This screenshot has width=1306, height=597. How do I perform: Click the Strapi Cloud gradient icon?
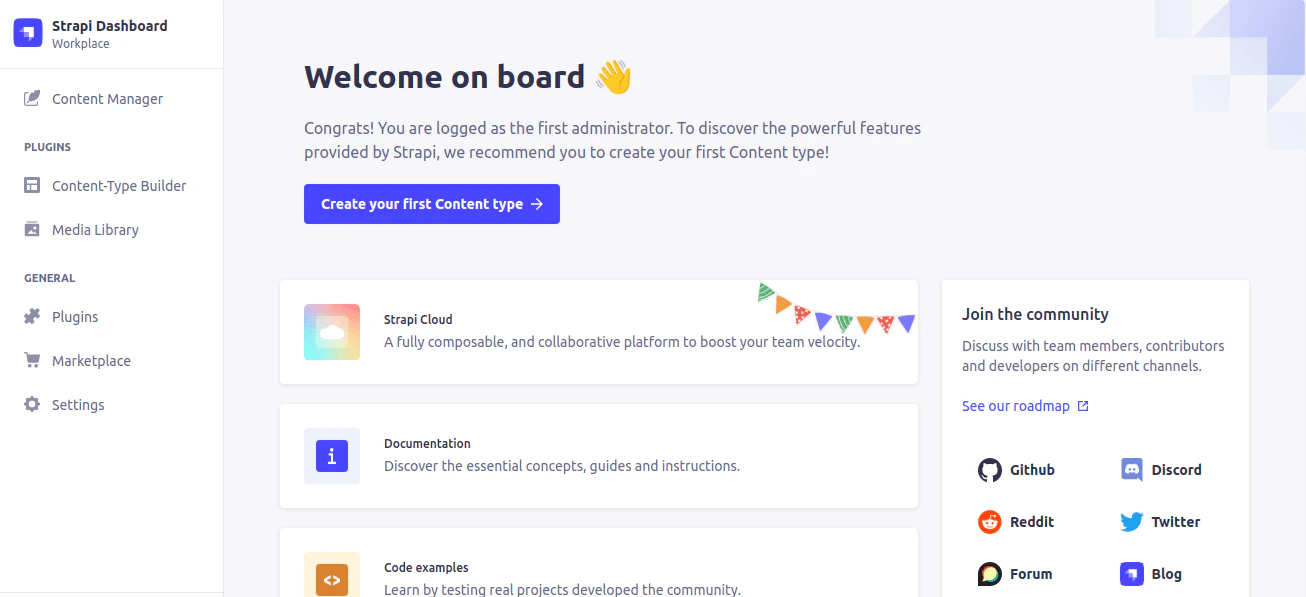pyautogui.click(x=331, y=331)
